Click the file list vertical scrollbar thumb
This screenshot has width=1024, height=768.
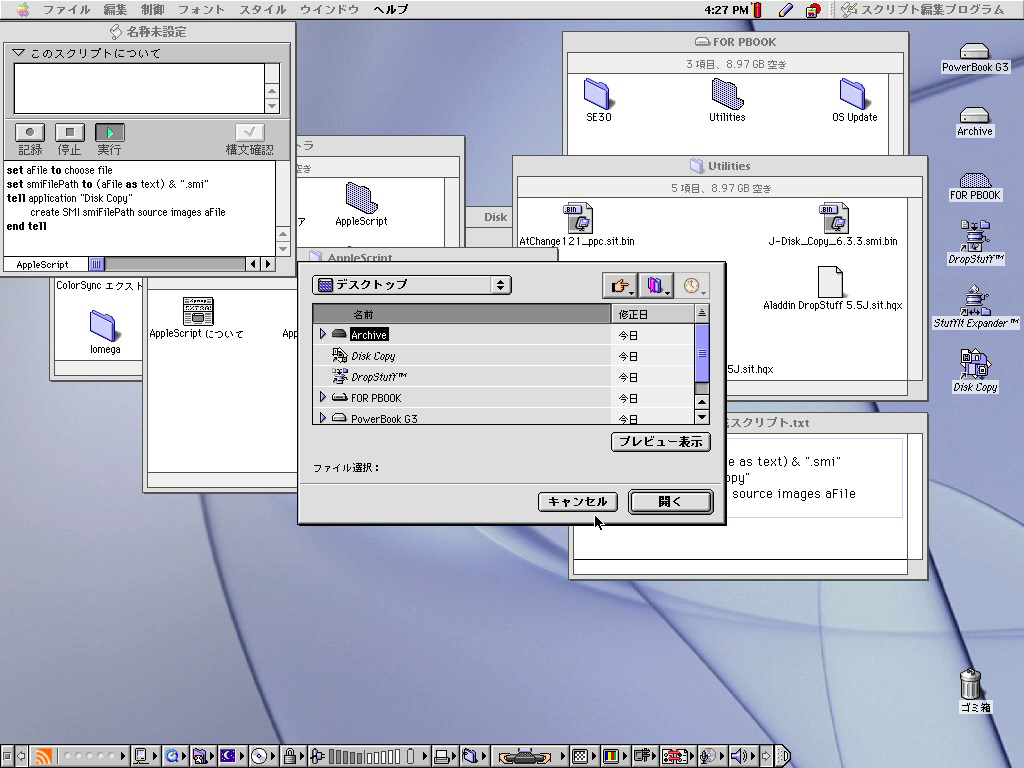coord(702,353)
